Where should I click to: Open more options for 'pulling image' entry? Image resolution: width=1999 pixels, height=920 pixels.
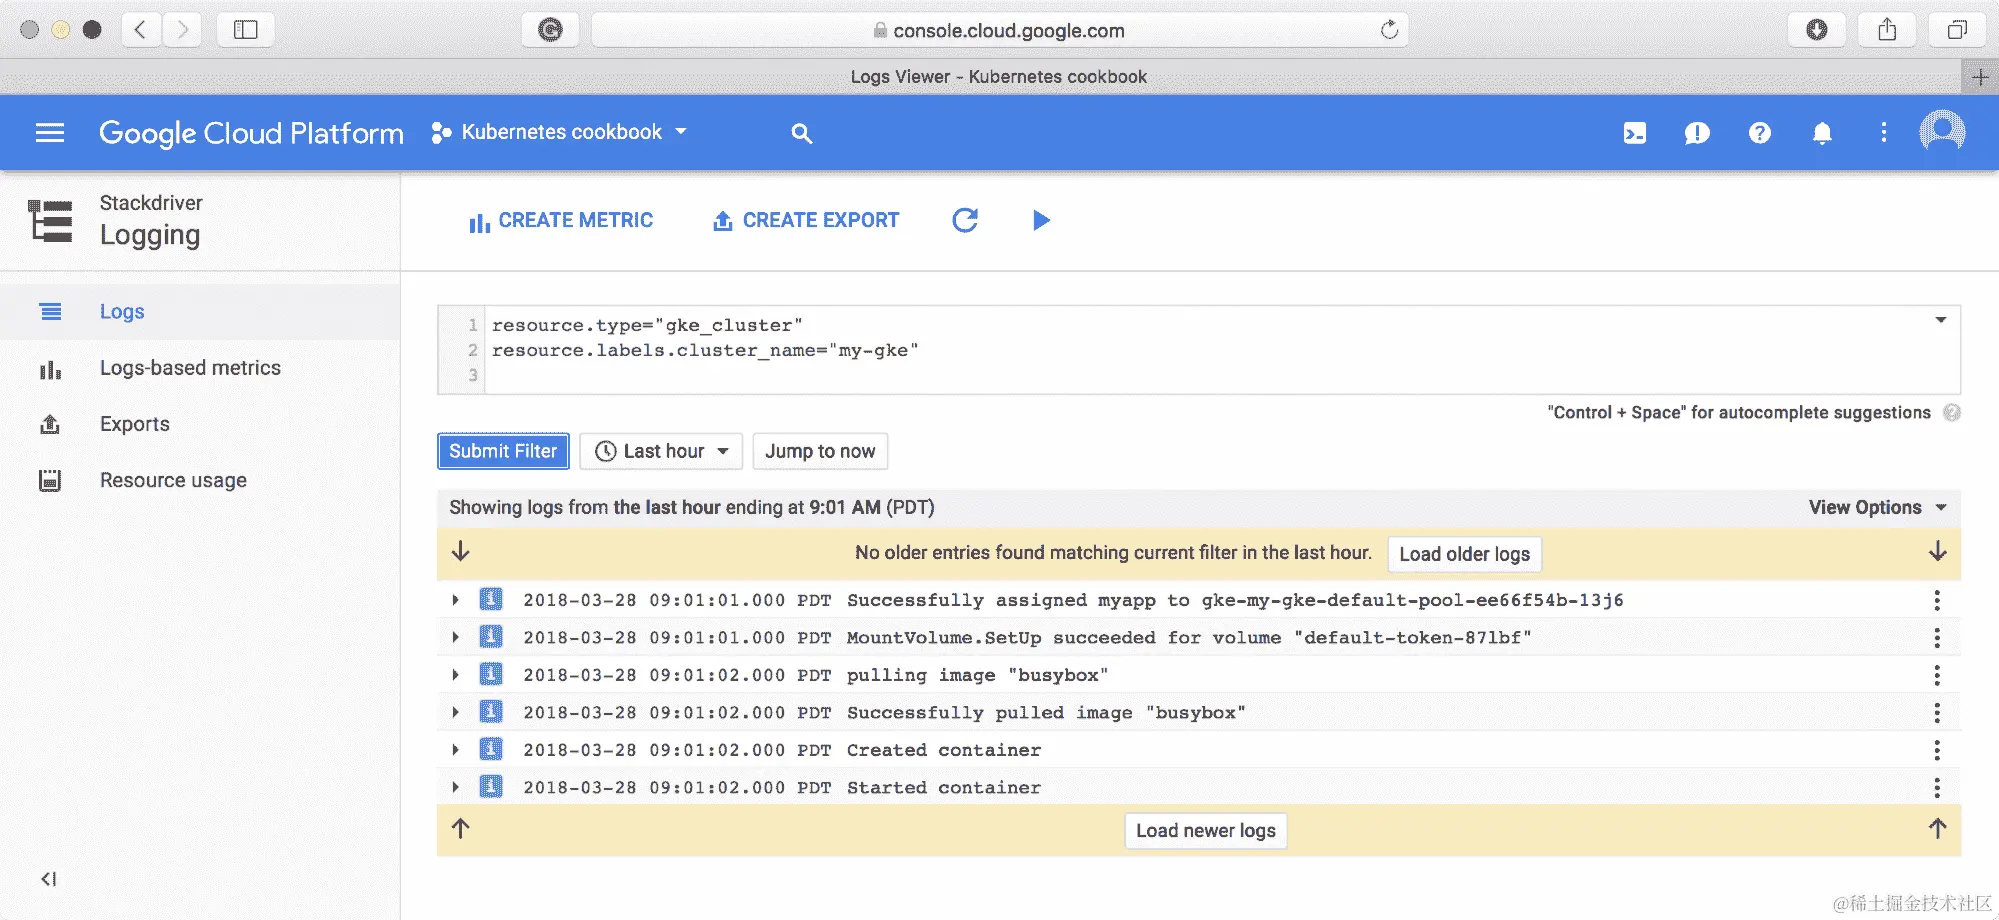click(x=1937, y=675)
